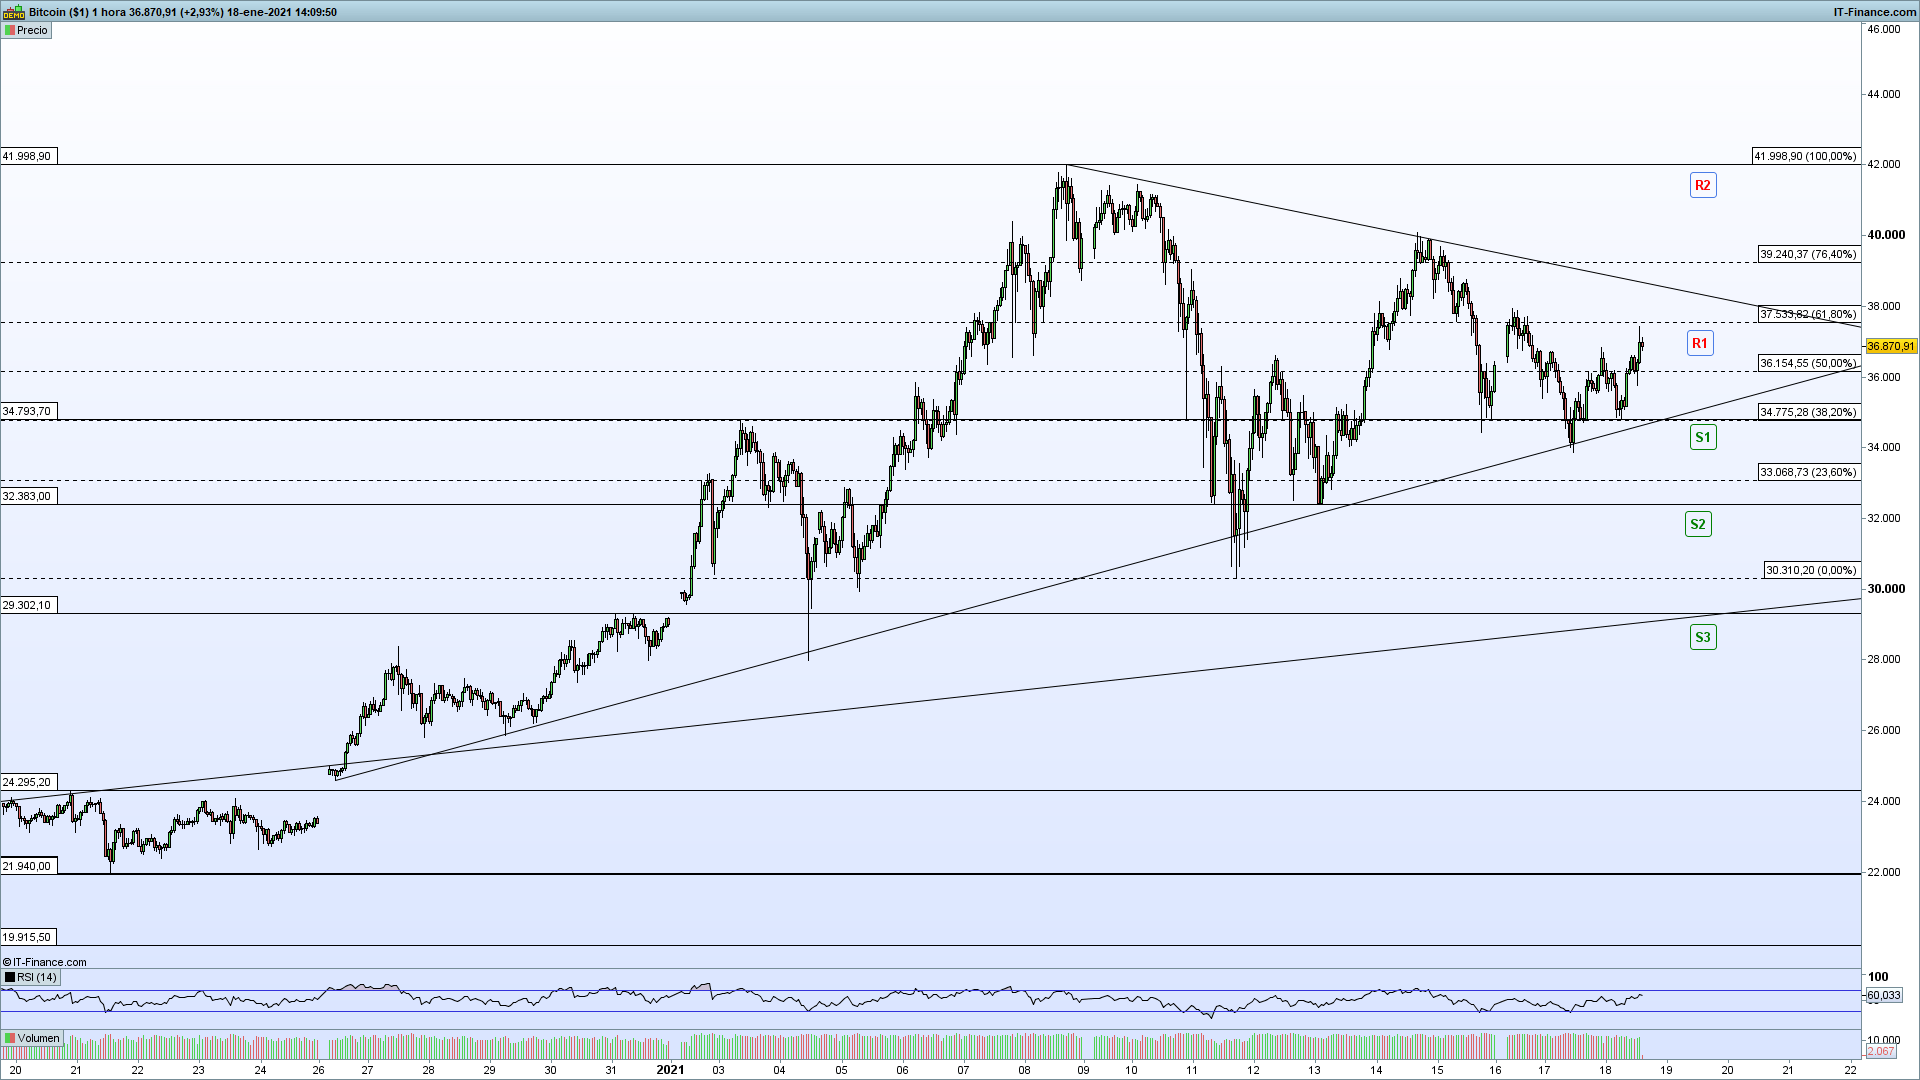Click the horizontal line label 41.998,90 on left
The width and height of the screenshot is (1920, 1080).
(x=27, y=156)
